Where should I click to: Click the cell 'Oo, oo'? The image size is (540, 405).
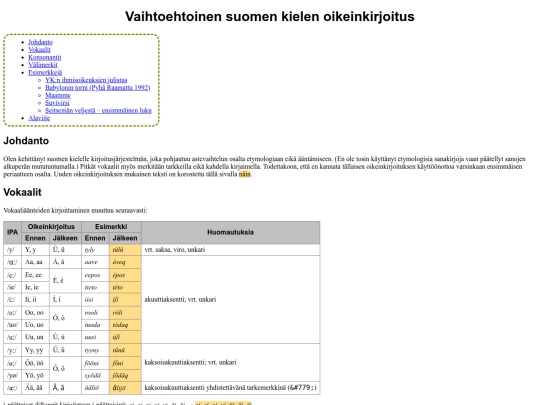pos(35,312)
